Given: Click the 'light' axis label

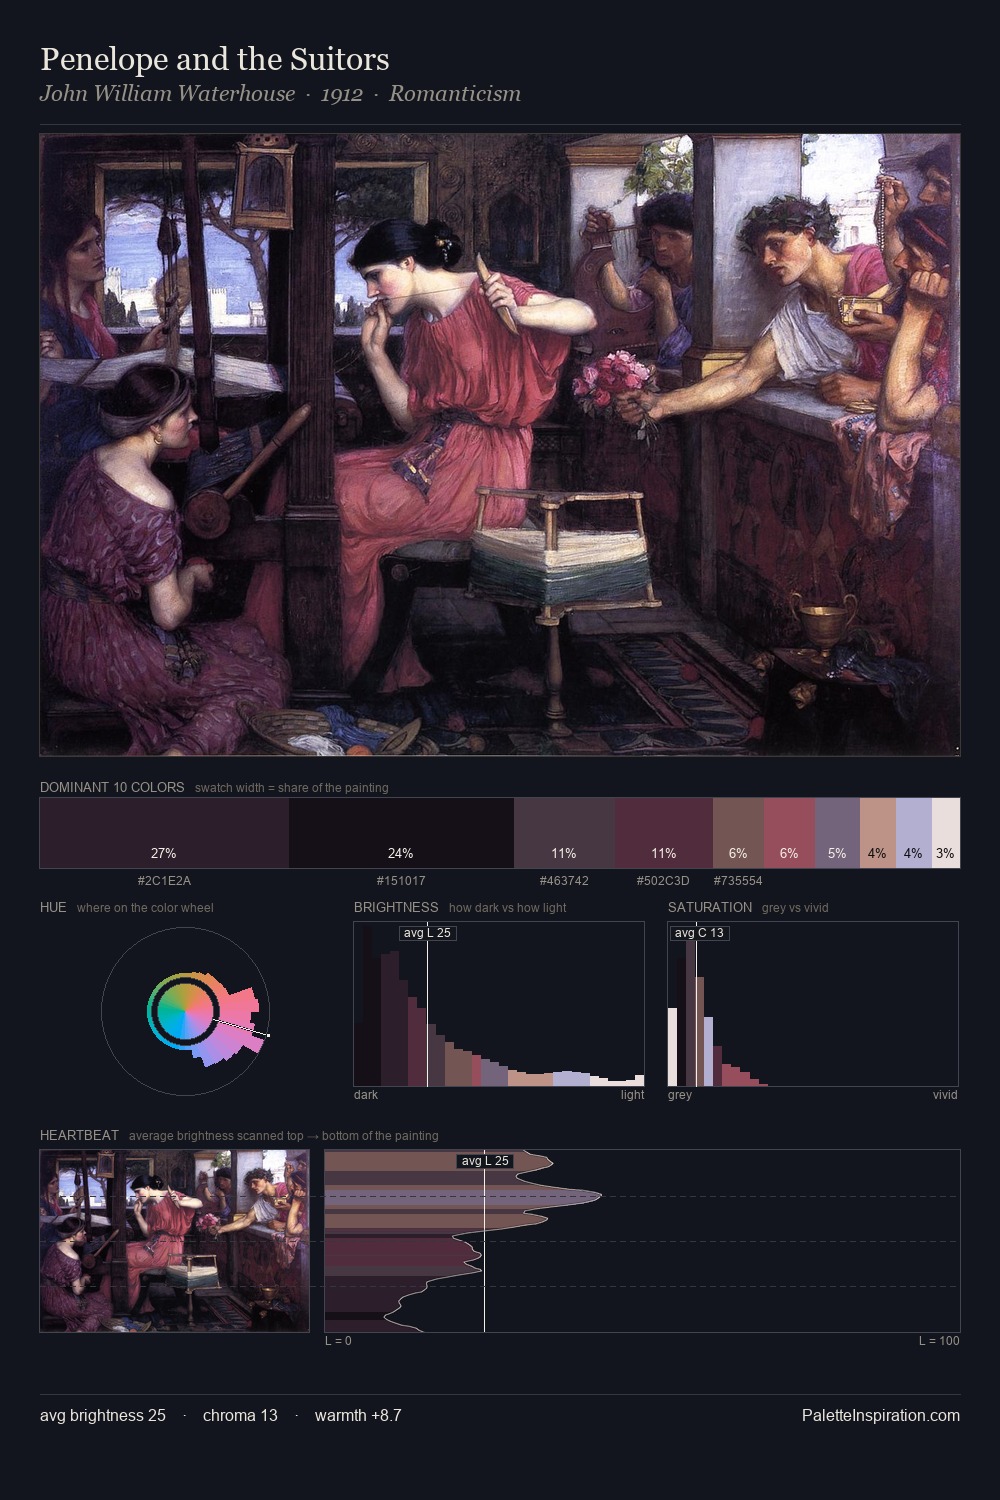Looking at the screenshot, I should (x=632, y=1095).
